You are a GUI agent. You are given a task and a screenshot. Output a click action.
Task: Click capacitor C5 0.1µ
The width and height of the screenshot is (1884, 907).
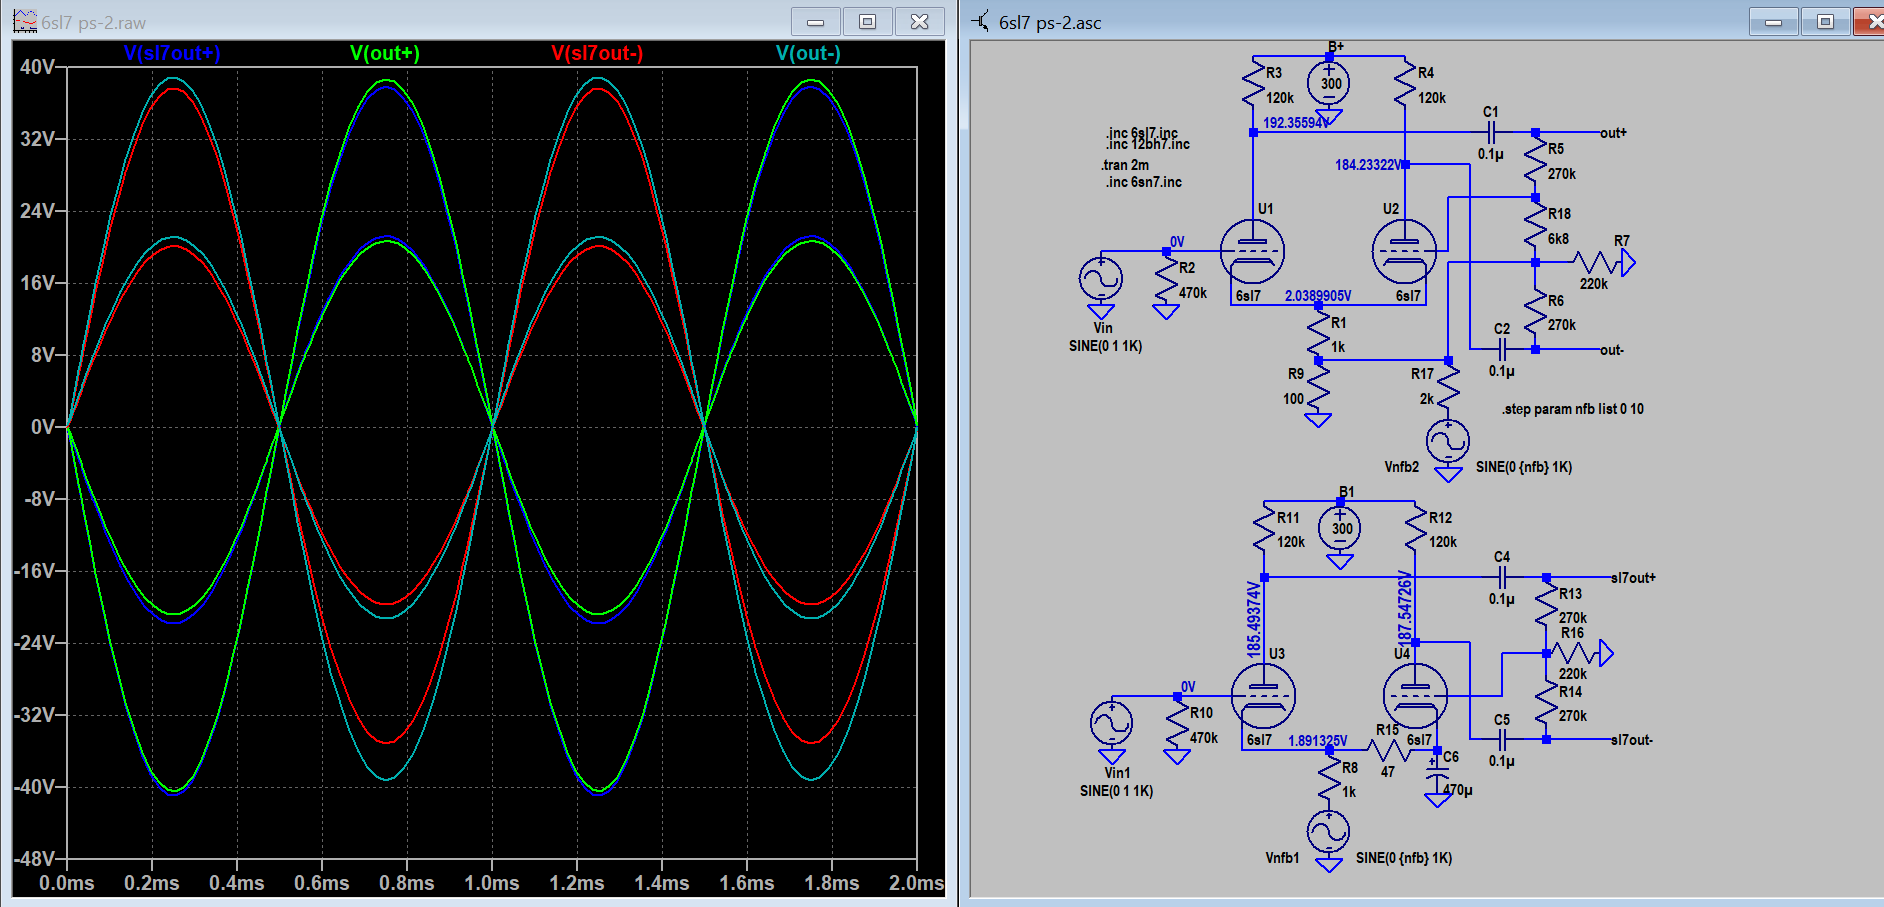click(1502, 740)
